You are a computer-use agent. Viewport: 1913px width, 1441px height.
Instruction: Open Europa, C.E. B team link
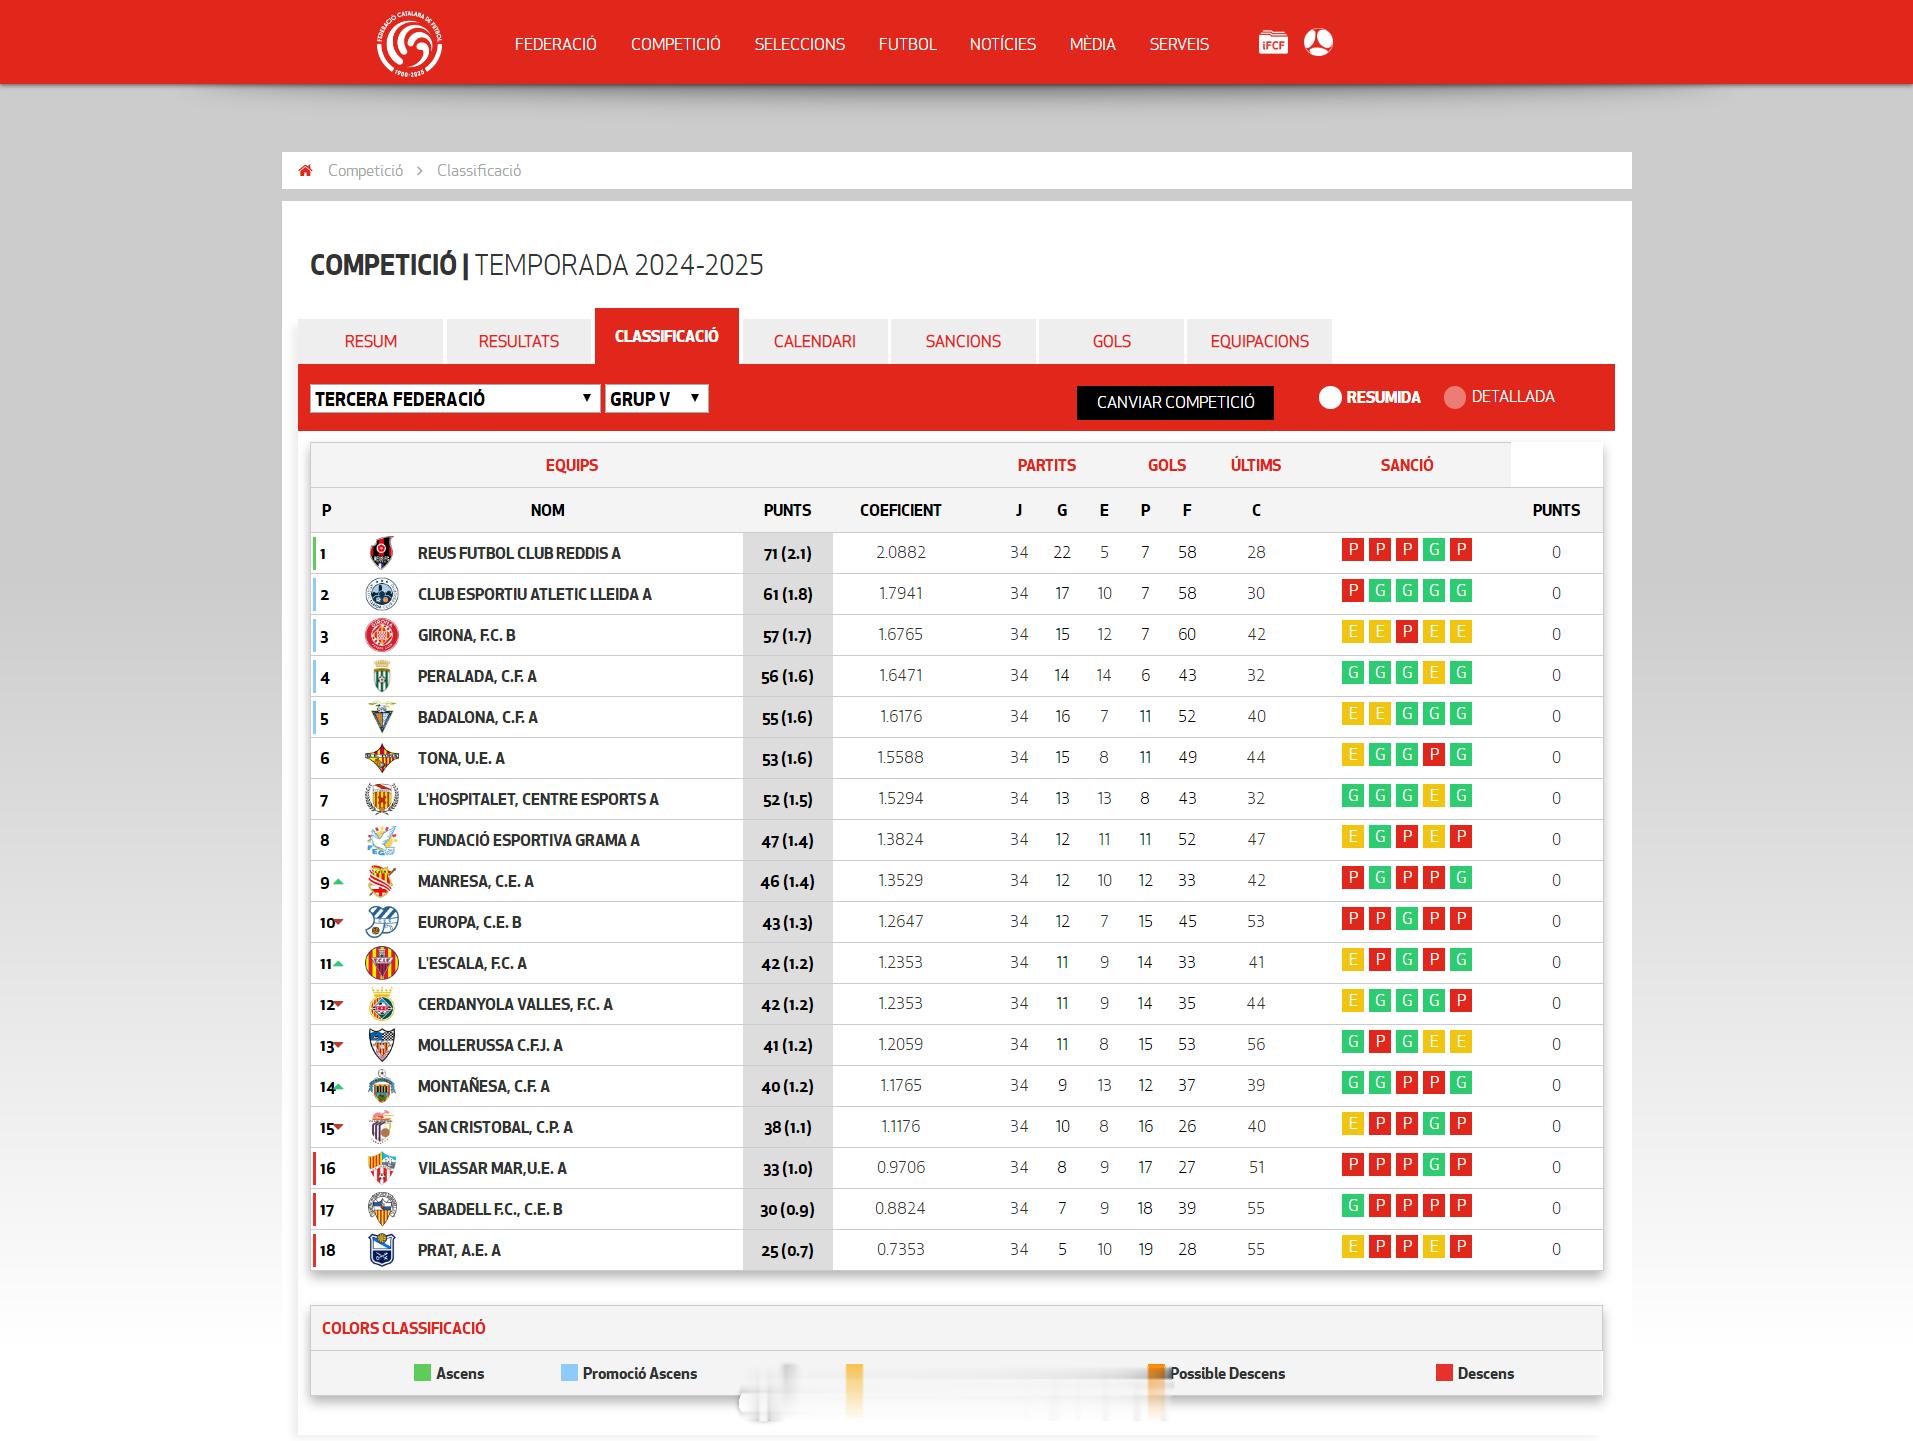click(x=470, y=922)
